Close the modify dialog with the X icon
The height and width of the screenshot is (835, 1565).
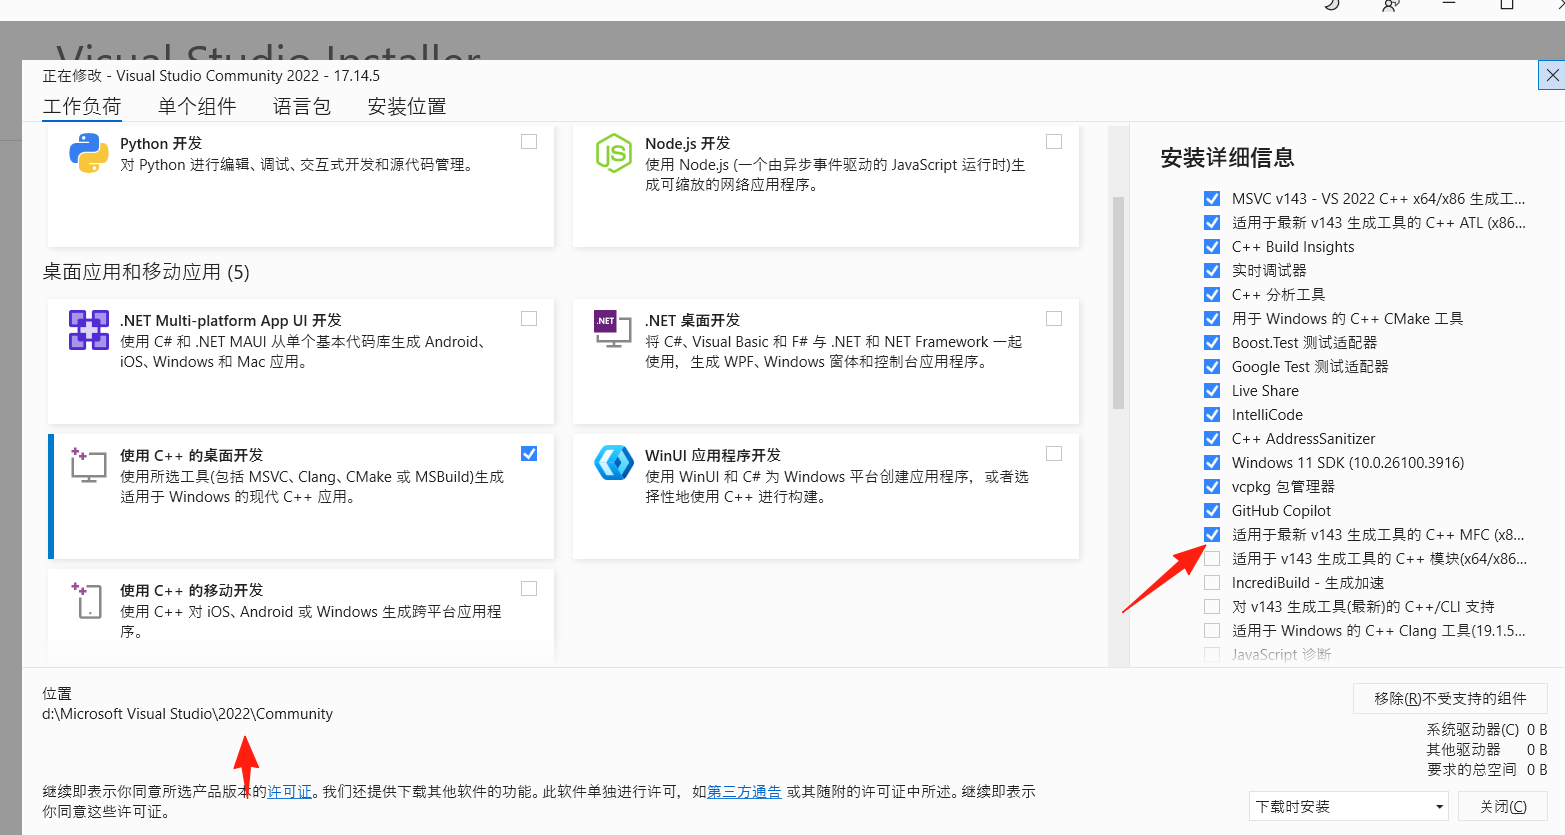tap(1552, 75)
